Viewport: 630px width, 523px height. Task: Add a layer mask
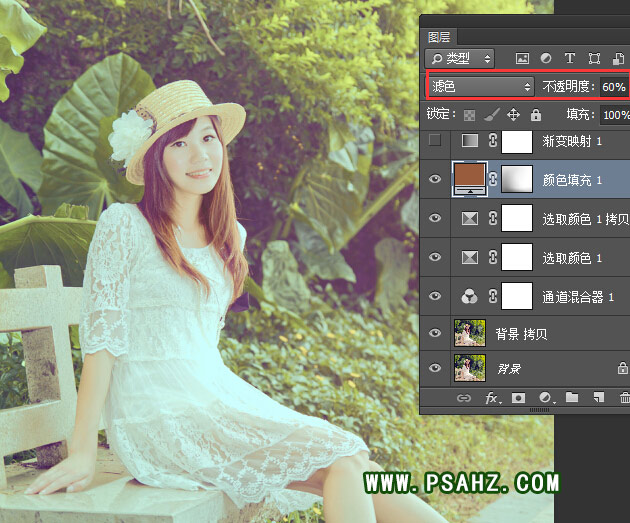click(518, 398)
